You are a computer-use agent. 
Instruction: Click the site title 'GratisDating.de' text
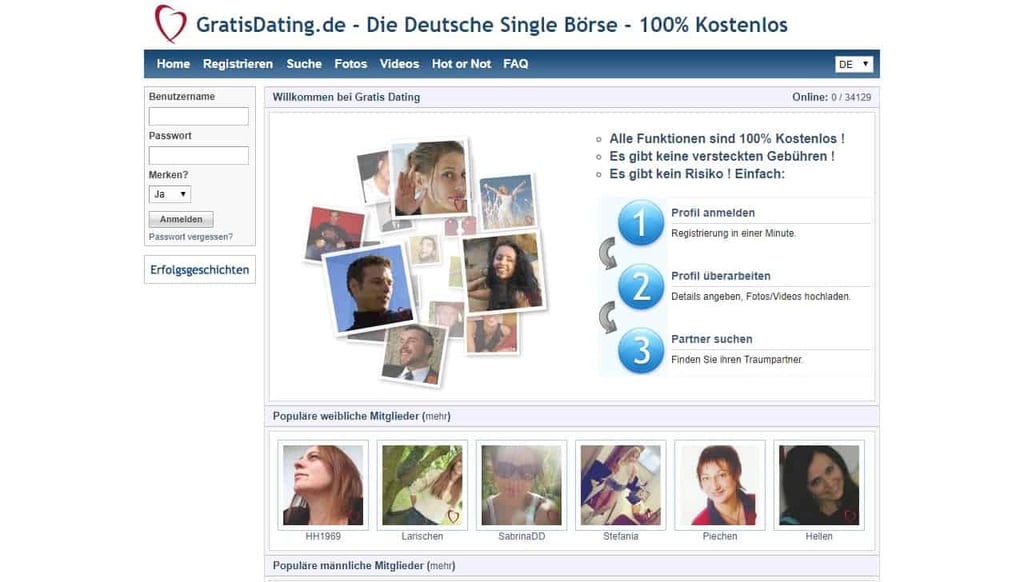coord(270,25)
